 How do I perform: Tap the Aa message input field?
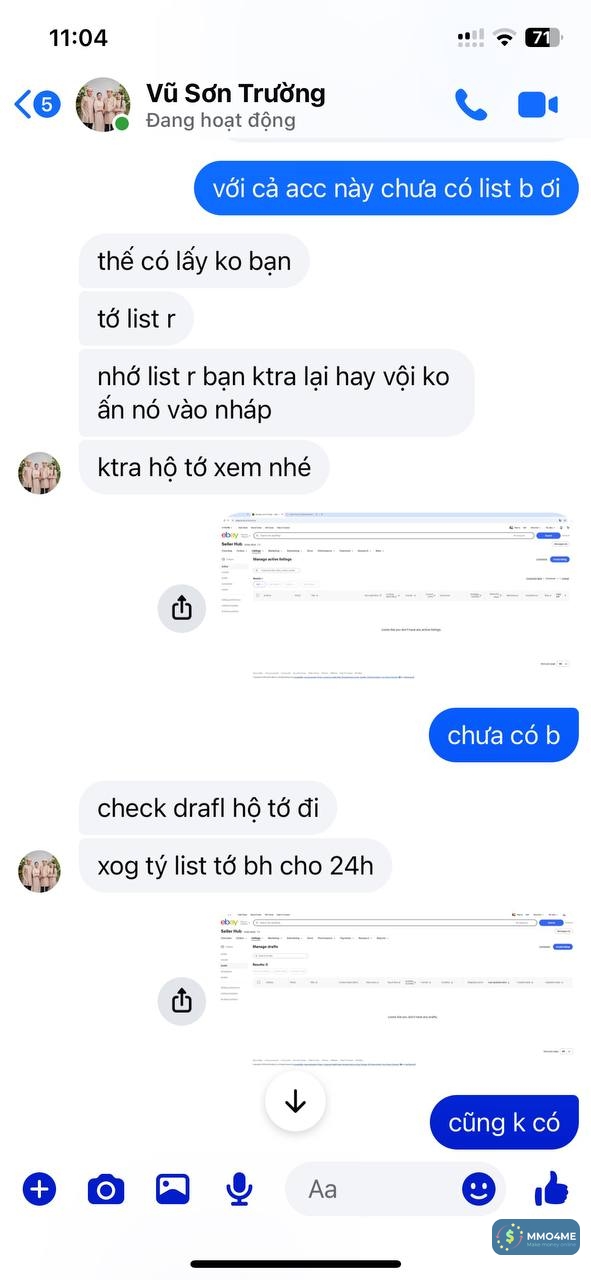[x=372, y=1189]
